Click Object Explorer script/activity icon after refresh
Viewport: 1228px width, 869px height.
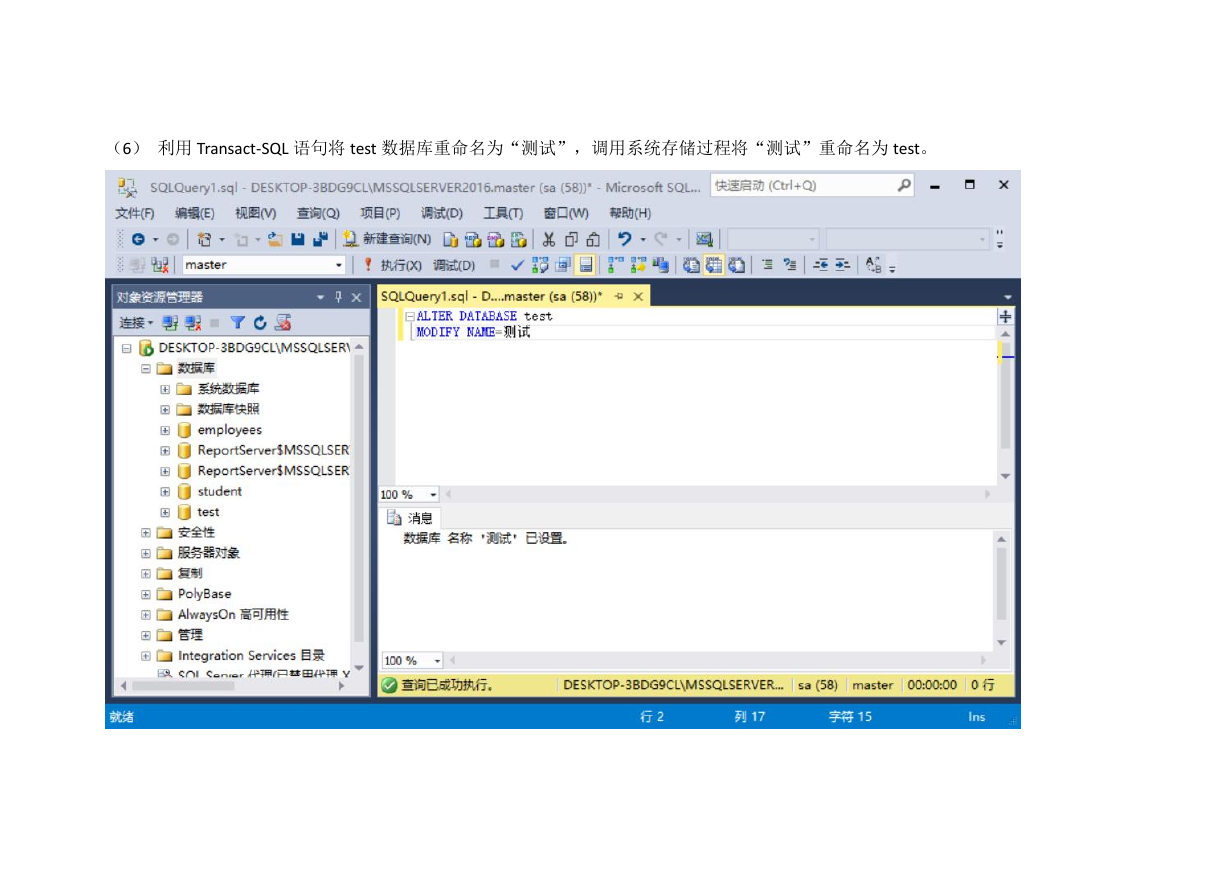point(283,322)
